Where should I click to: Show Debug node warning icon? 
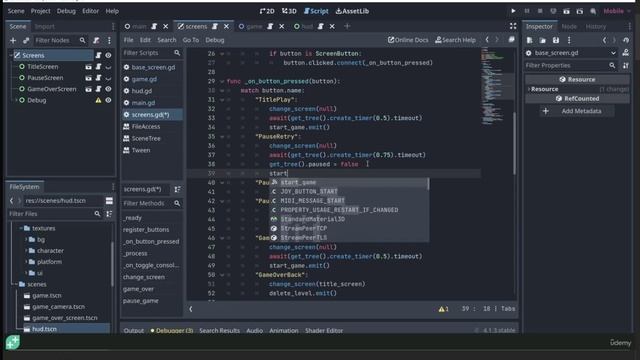(x=98, y=100)
